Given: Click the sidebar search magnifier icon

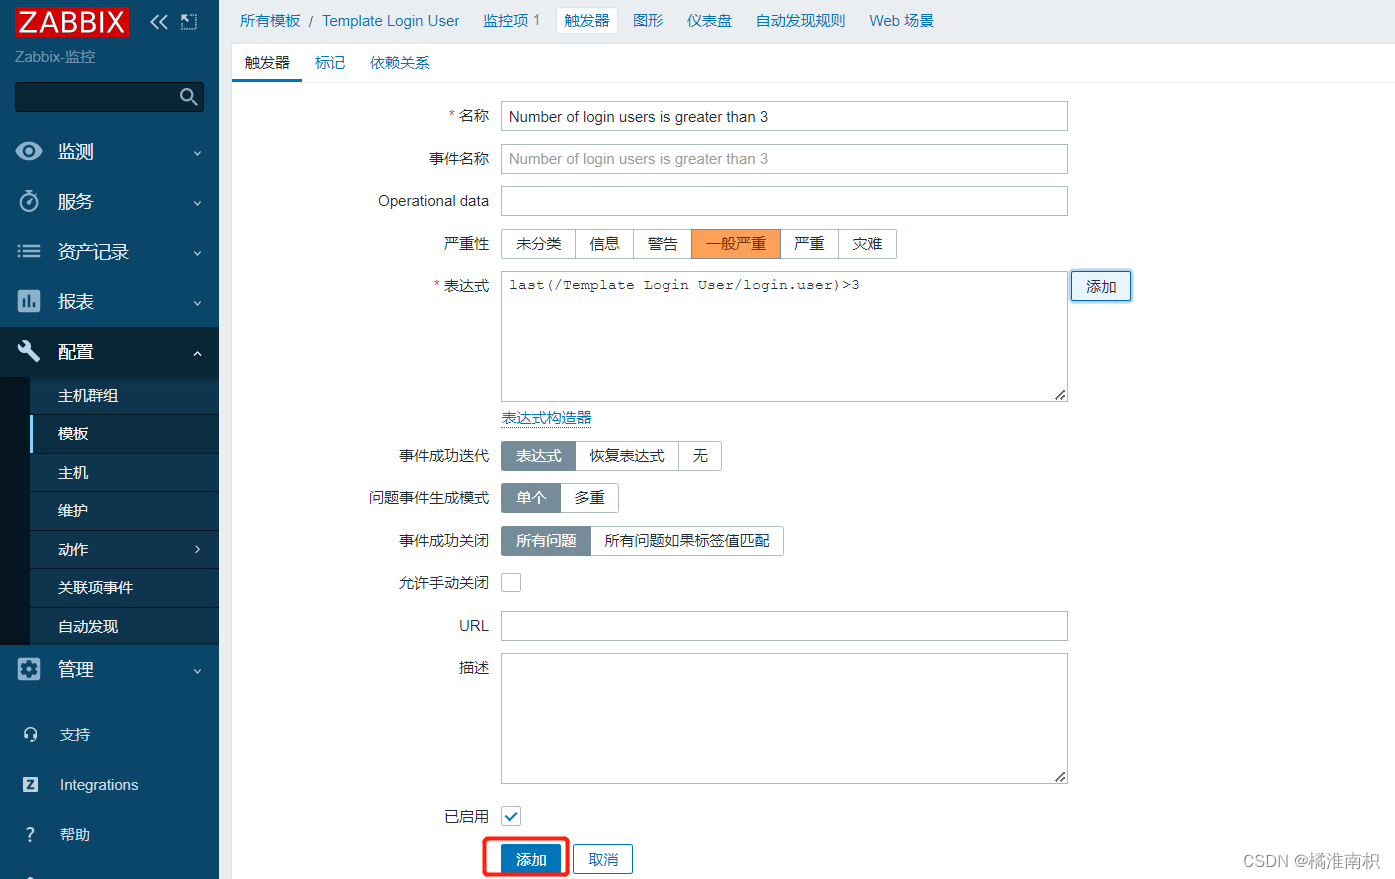Looking at the screenshot, I should coord(188,96).
